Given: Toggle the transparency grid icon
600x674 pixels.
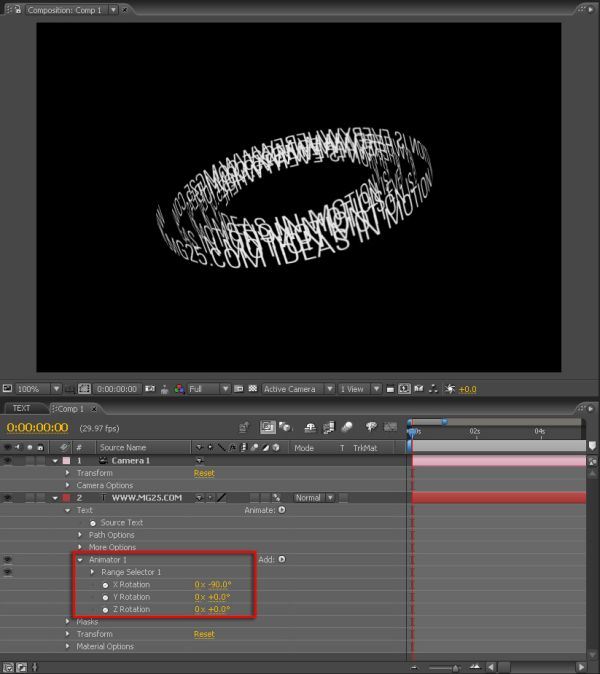Looking at the screenshot, I should pos(253,389).
